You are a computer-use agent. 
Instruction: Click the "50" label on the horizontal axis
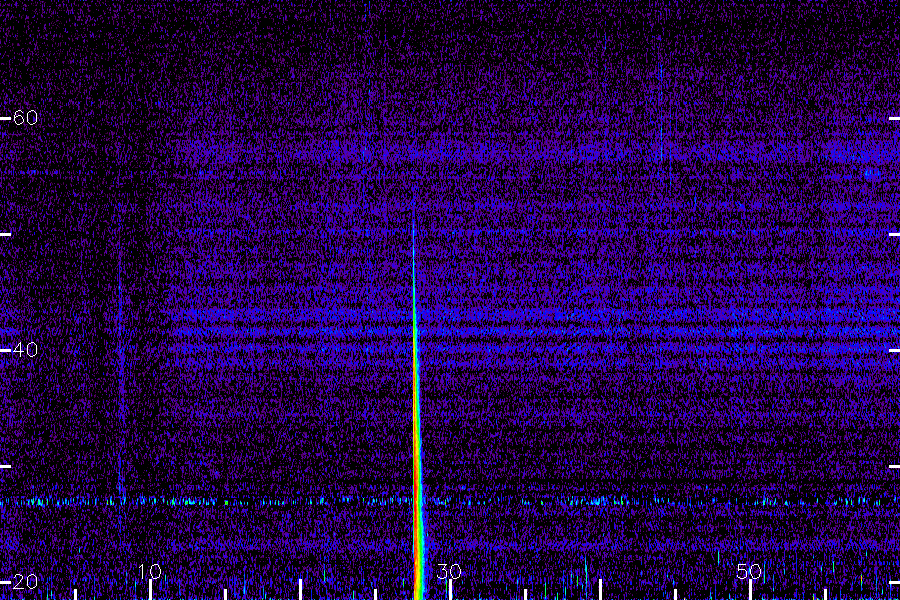tap(749, 571)
